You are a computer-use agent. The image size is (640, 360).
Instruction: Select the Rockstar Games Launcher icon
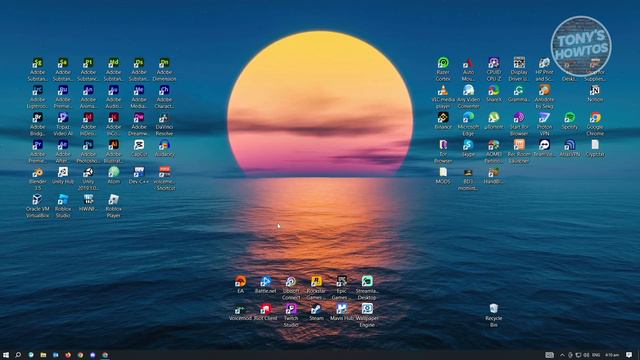pos(316,281)
